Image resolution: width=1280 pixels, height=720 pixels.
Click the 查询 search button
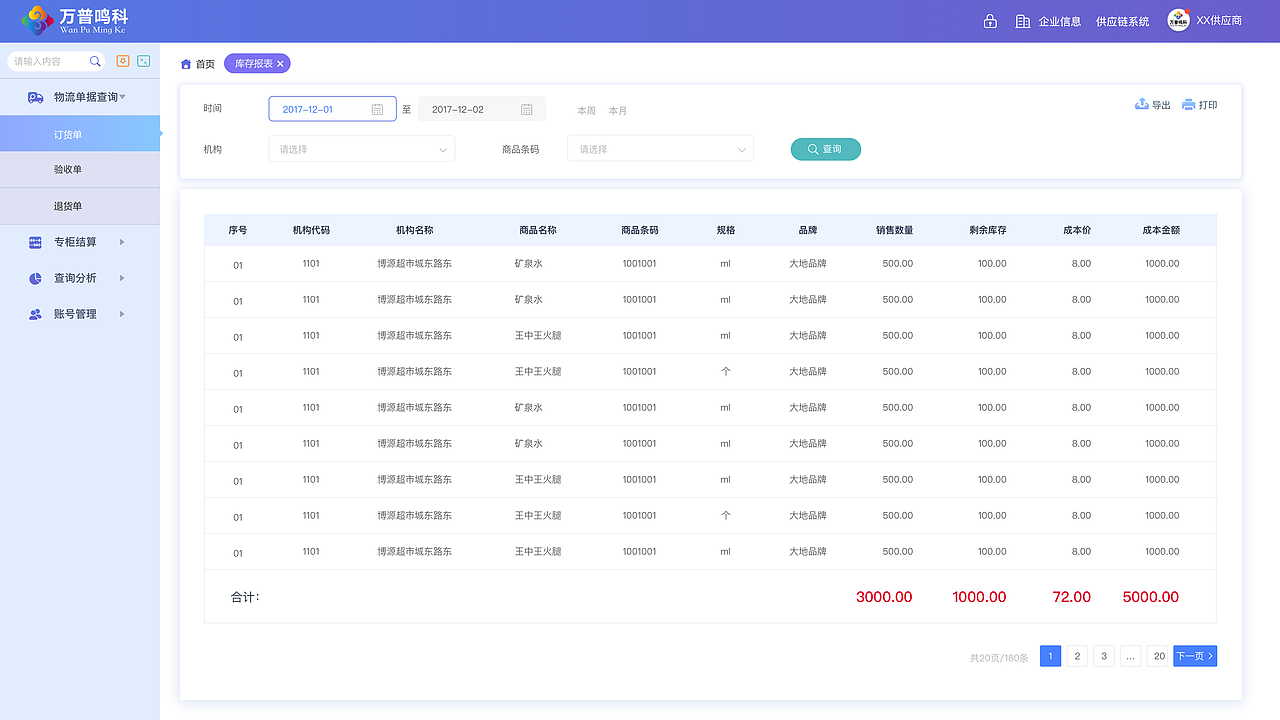coord(826,149)
